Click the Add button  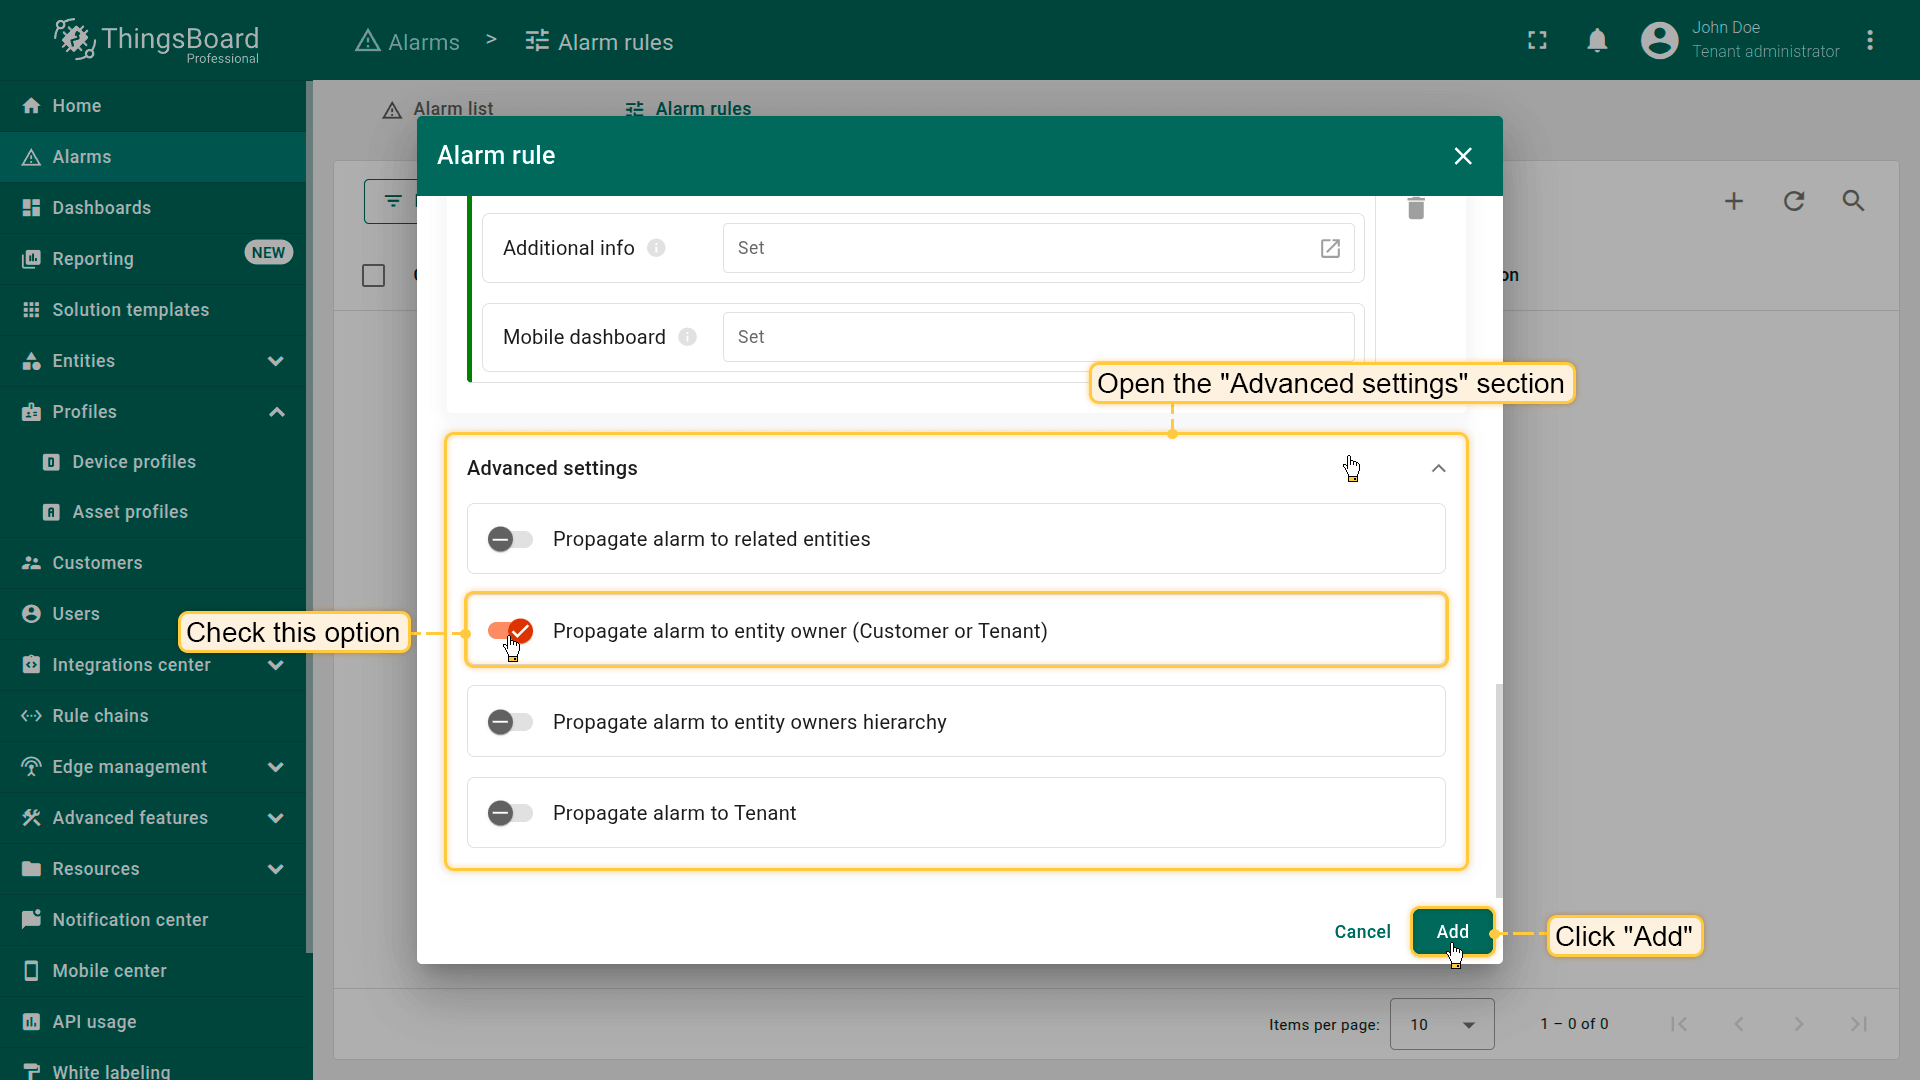(x=1452, y=931)
